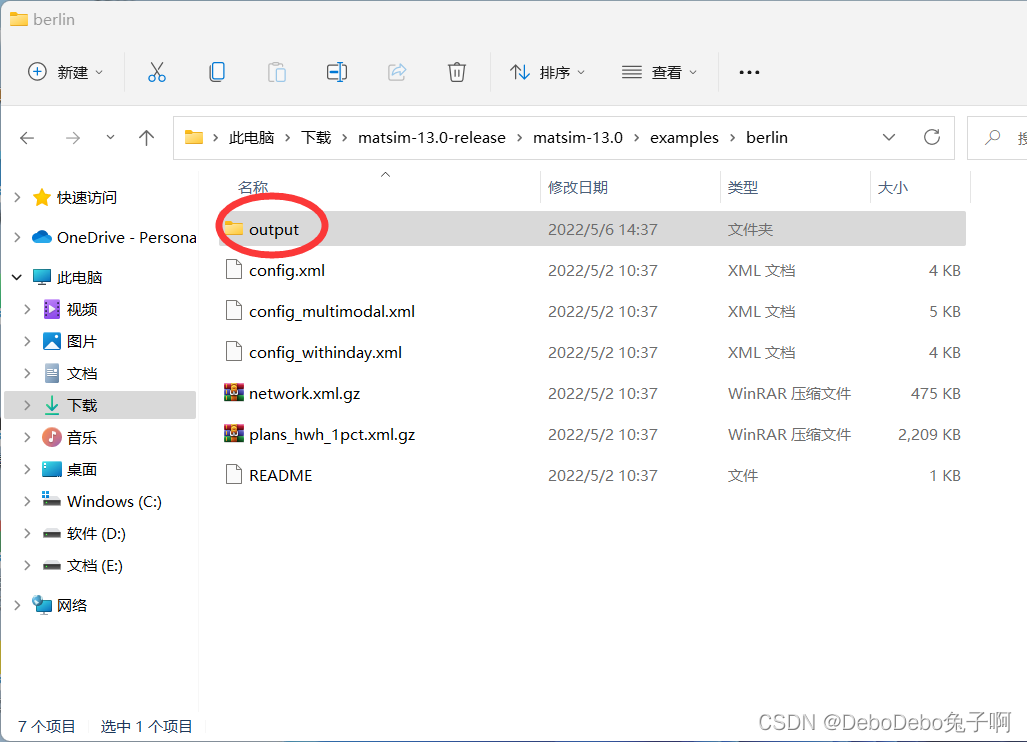The height and width of the screenshot is (742, 1027).
Task: Click the config_multimodal.xml file icon
Action: click(x=234, y=310)
